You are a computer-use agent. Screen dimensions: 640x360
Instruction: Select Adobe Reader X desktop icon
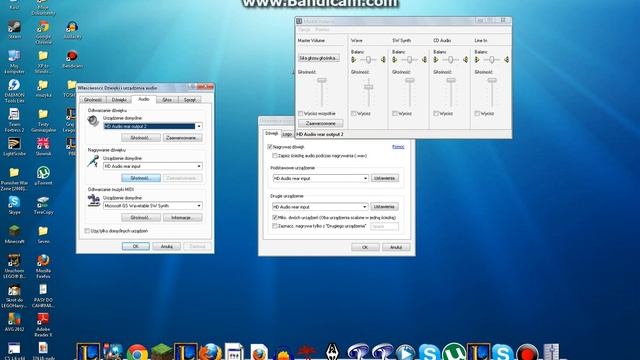point(43,325)
